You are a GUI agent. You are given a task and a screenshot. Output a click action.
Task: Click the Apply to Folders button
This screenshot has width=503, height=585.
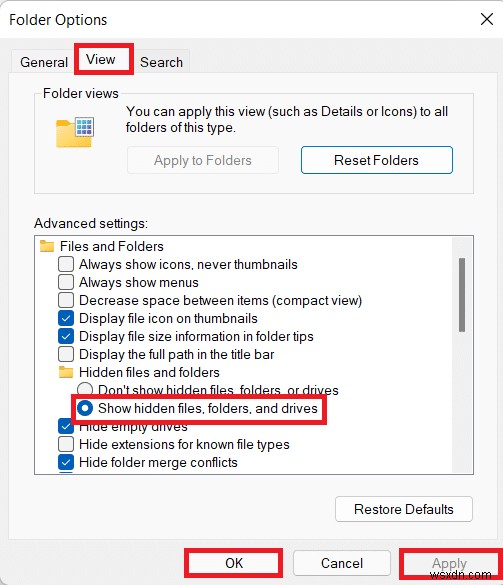click(203, 160)
